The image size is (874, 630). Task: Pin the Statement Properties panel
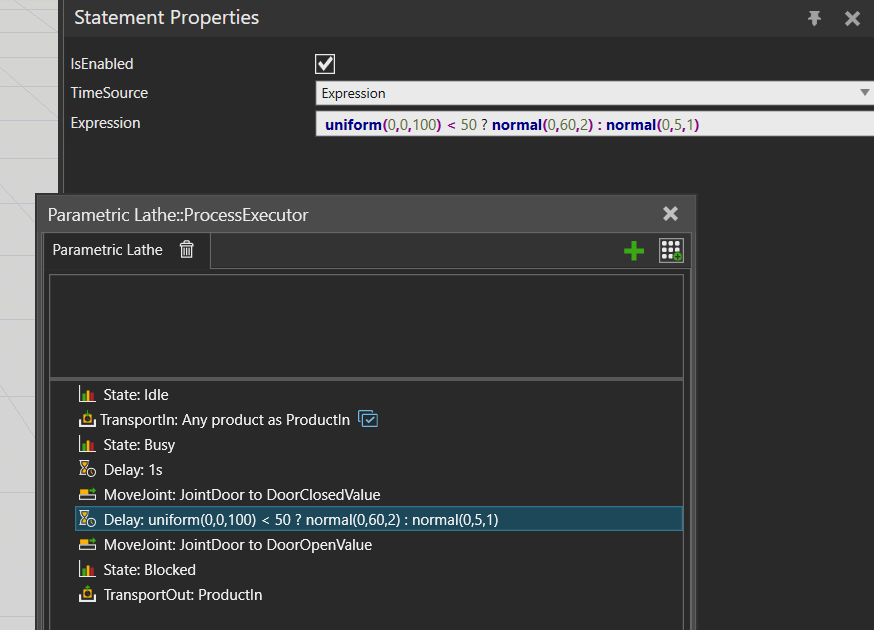(816, 18)
